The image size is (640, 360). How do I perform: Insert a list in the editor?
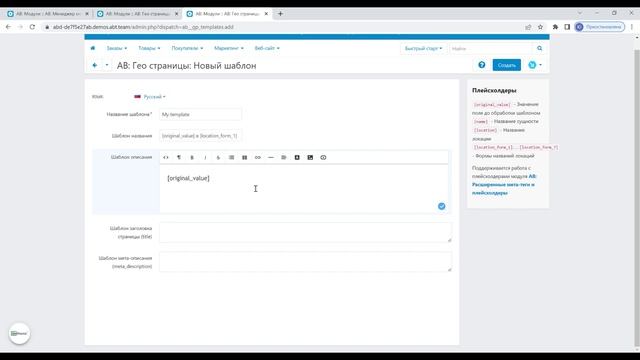231,158
